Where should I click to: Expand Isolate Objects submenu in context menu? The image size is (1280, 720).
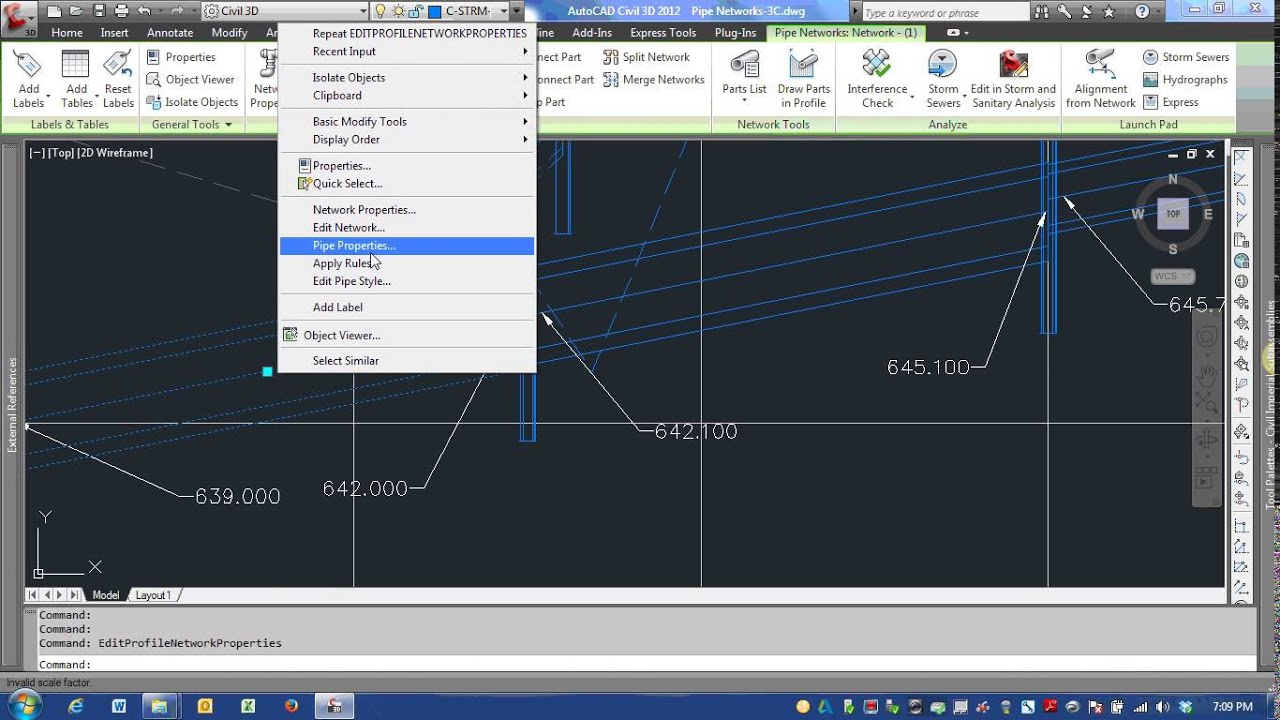407,78
